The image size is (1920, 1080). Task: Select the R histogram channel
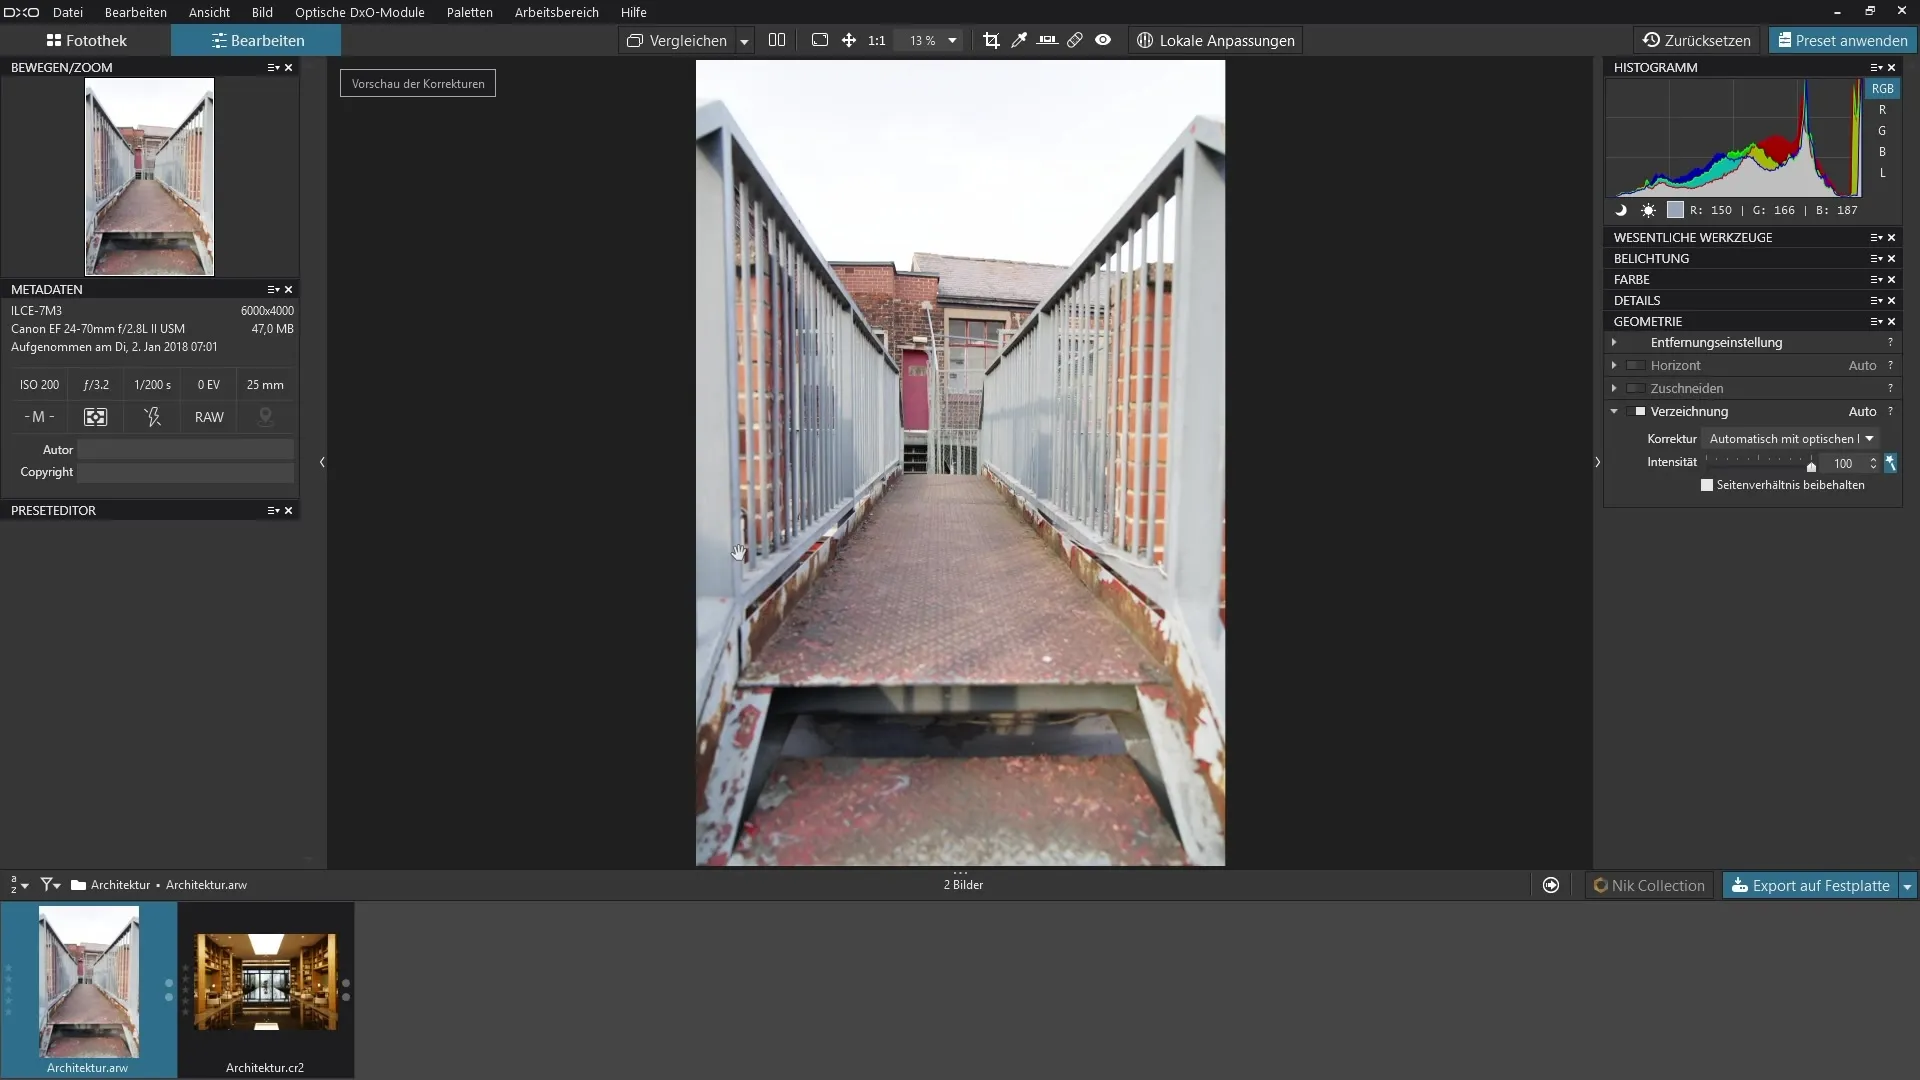[x=1882, y=110]
